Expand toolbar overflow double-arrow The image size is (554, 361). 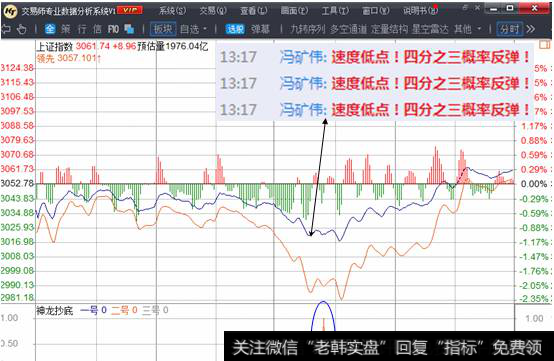coord(531,29)
